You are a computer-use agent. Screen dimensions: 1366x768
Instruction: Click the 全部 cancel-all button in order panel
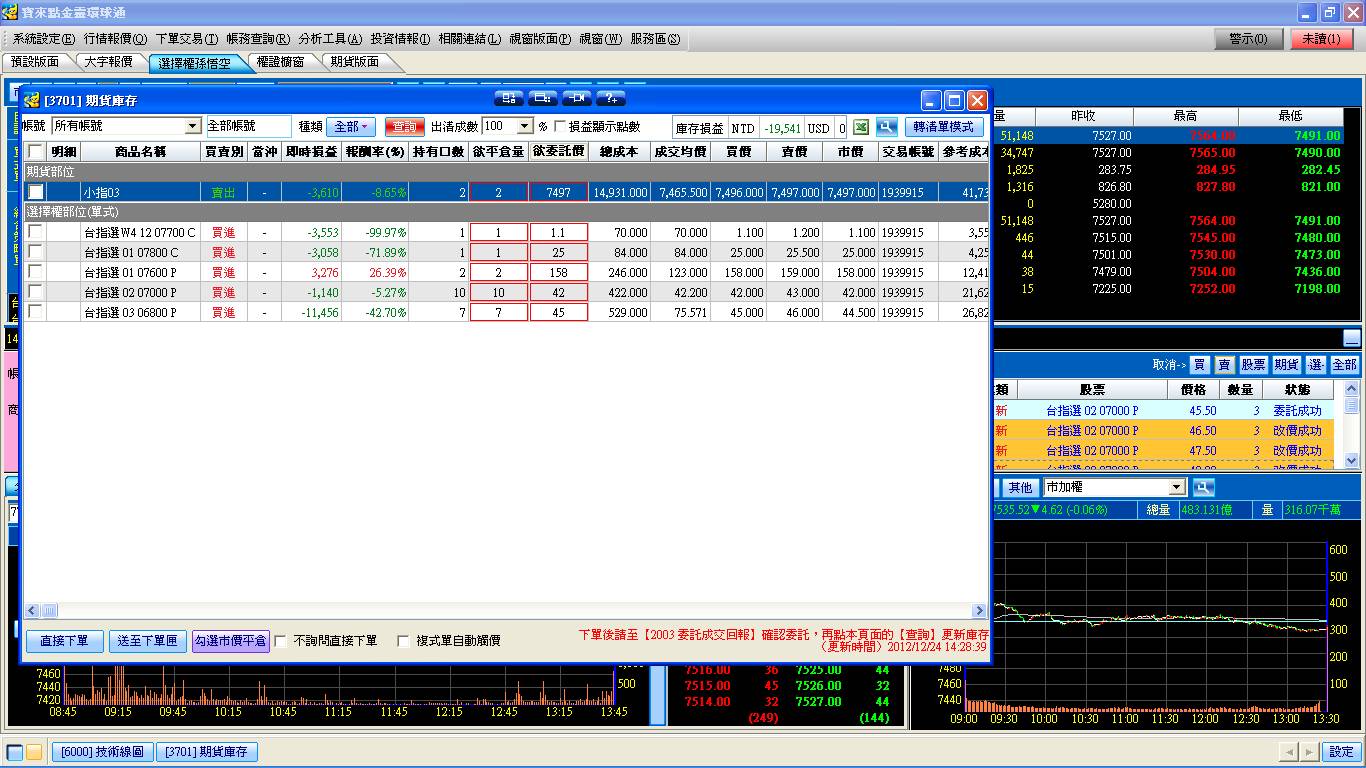point(1344,365)
